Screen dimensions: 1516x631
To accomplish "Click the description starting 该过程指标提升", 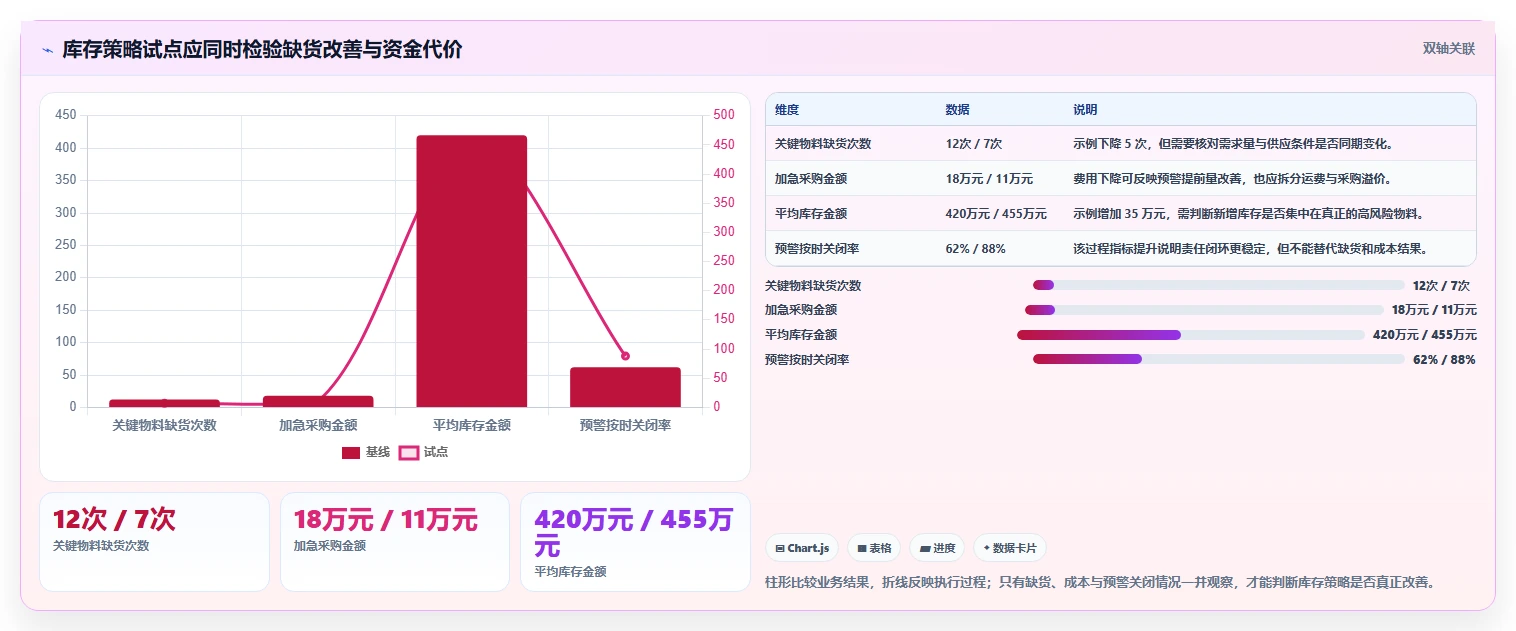I will (1250, 249).
